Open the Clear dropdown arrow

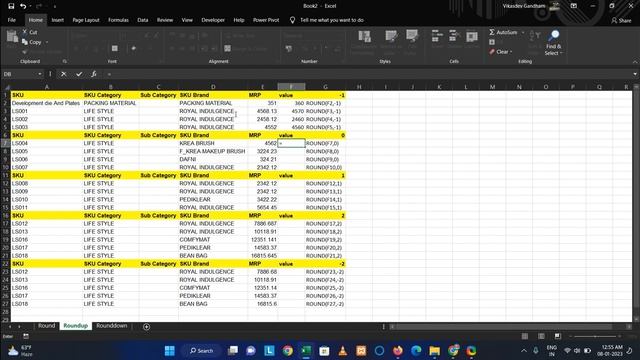tap(511, 52)
